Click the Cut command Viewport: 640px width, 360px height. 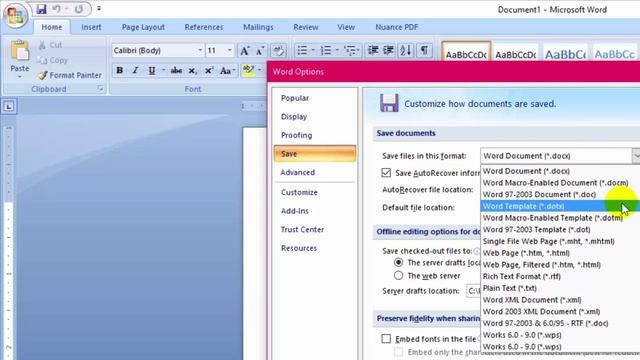50,45
